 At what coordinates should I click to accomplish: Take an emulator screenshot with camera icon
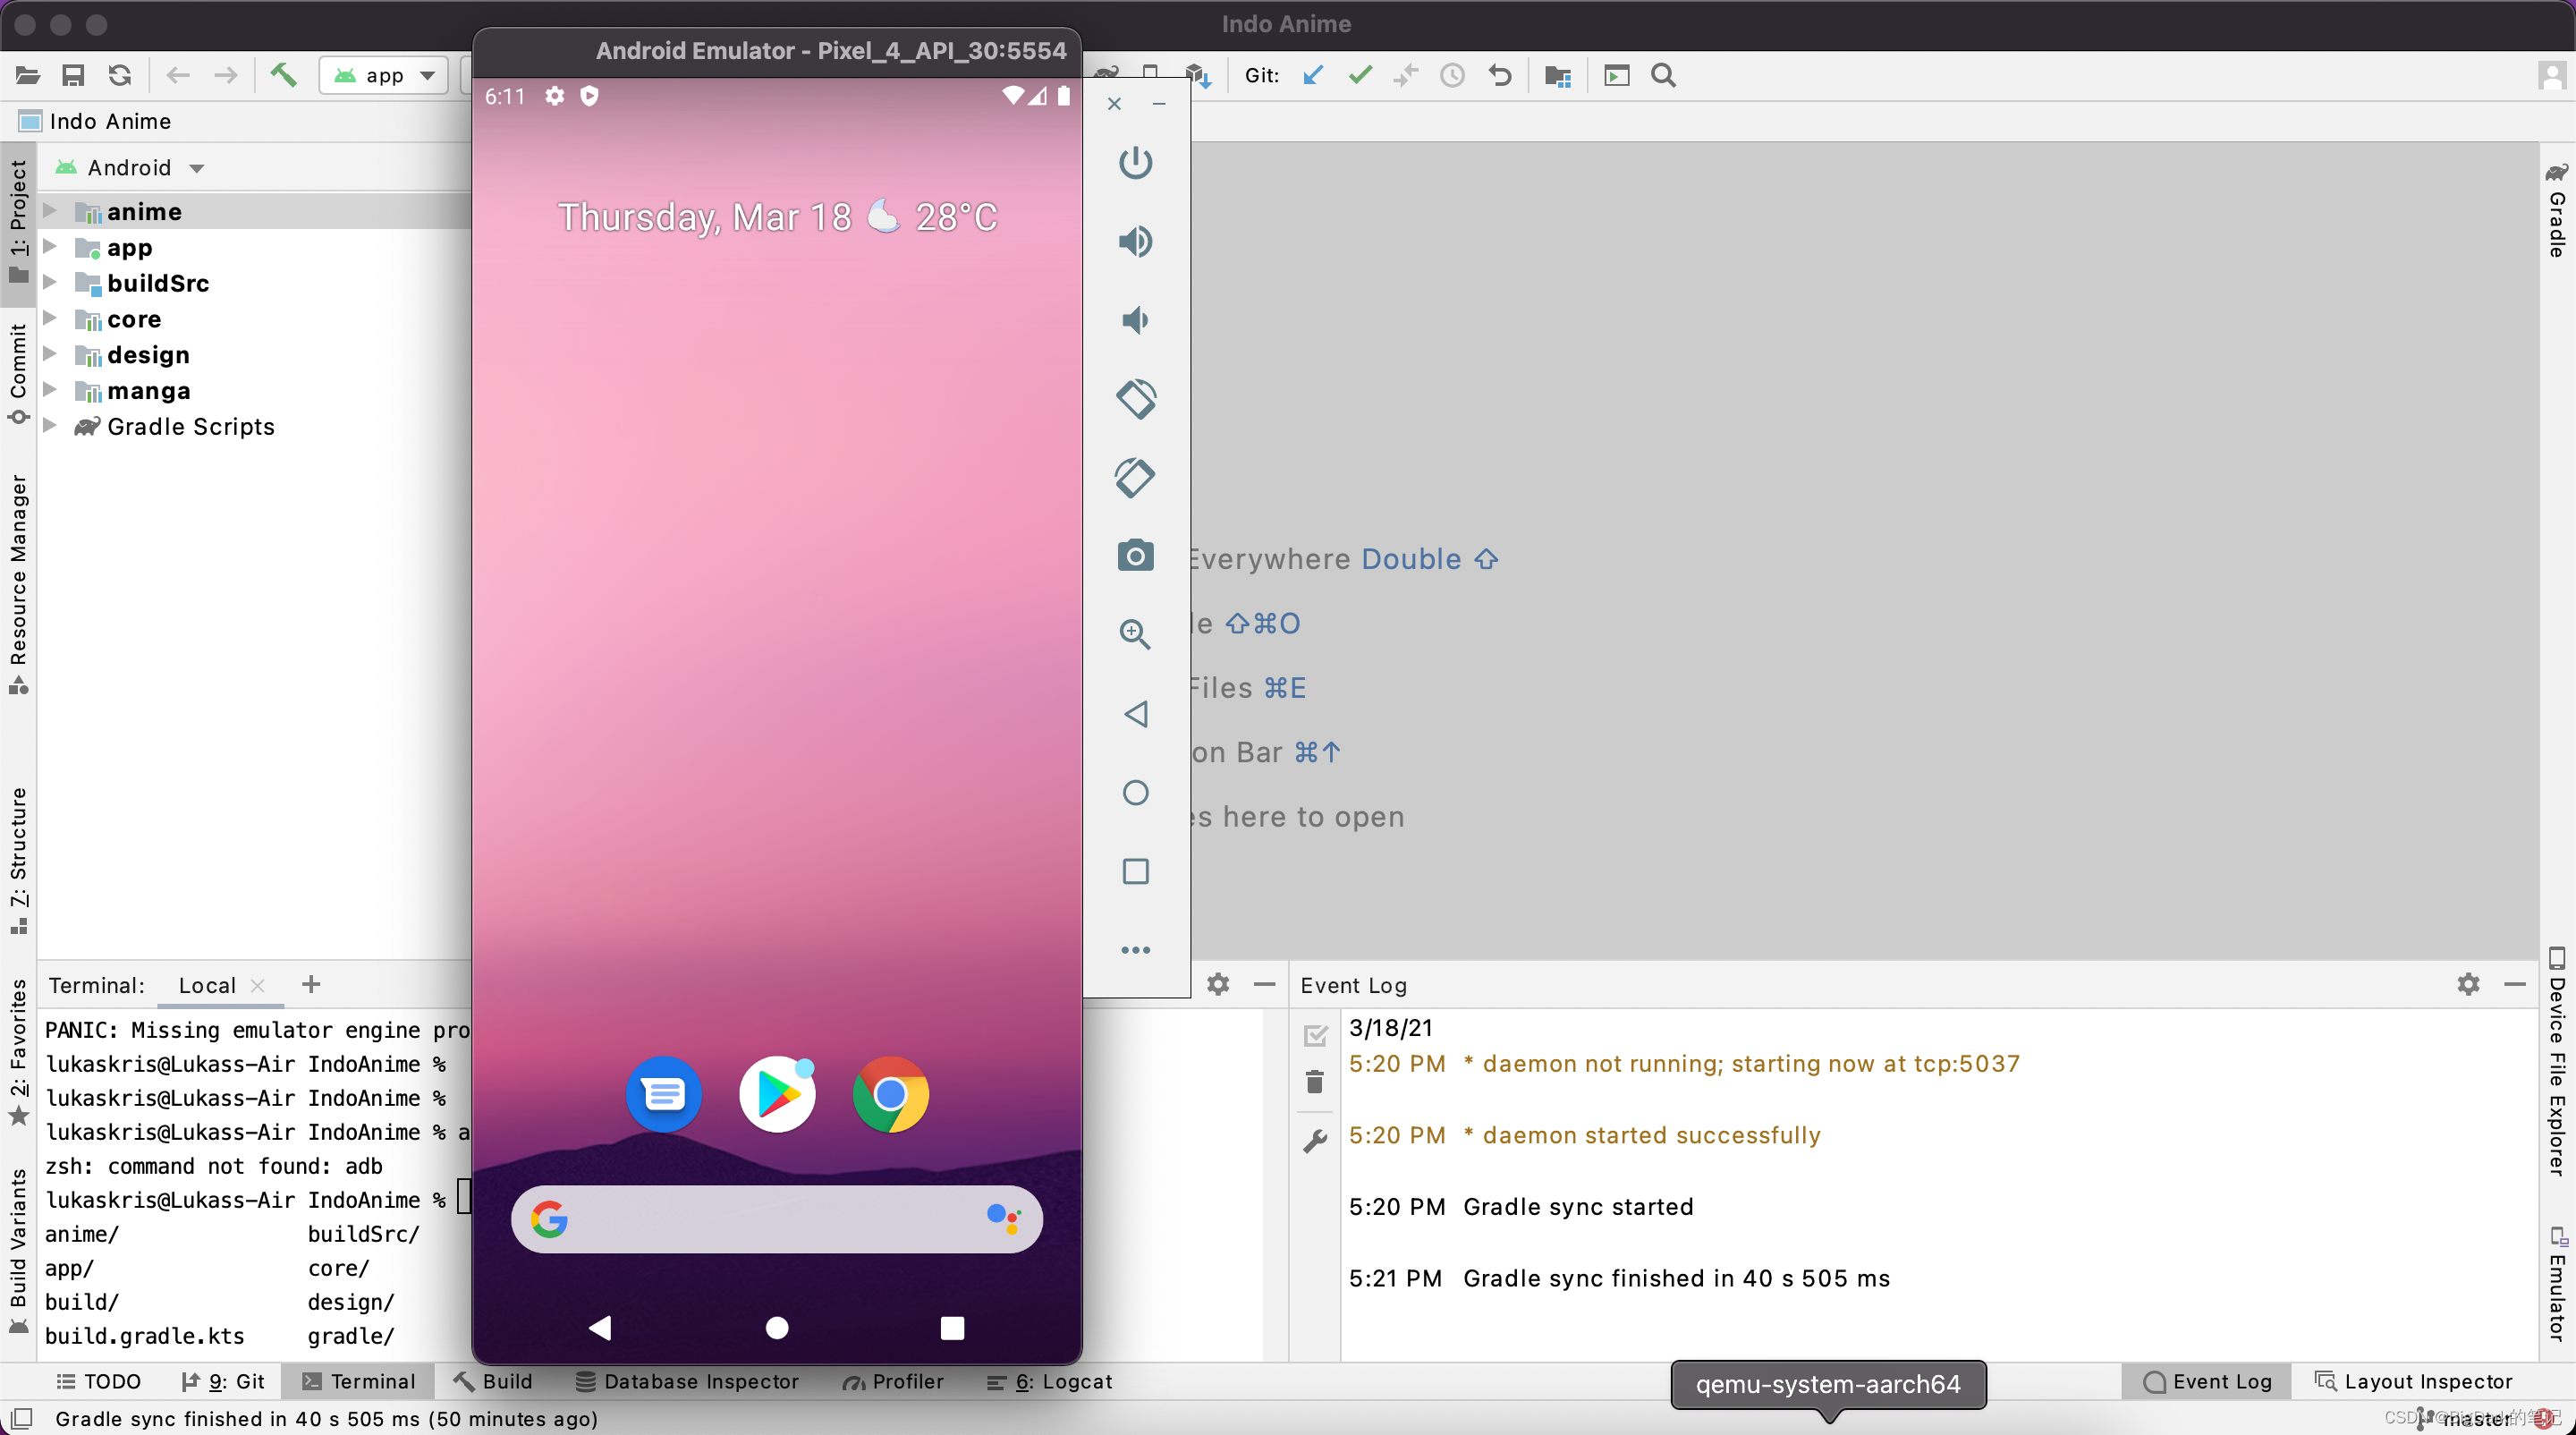(1135, 556)
